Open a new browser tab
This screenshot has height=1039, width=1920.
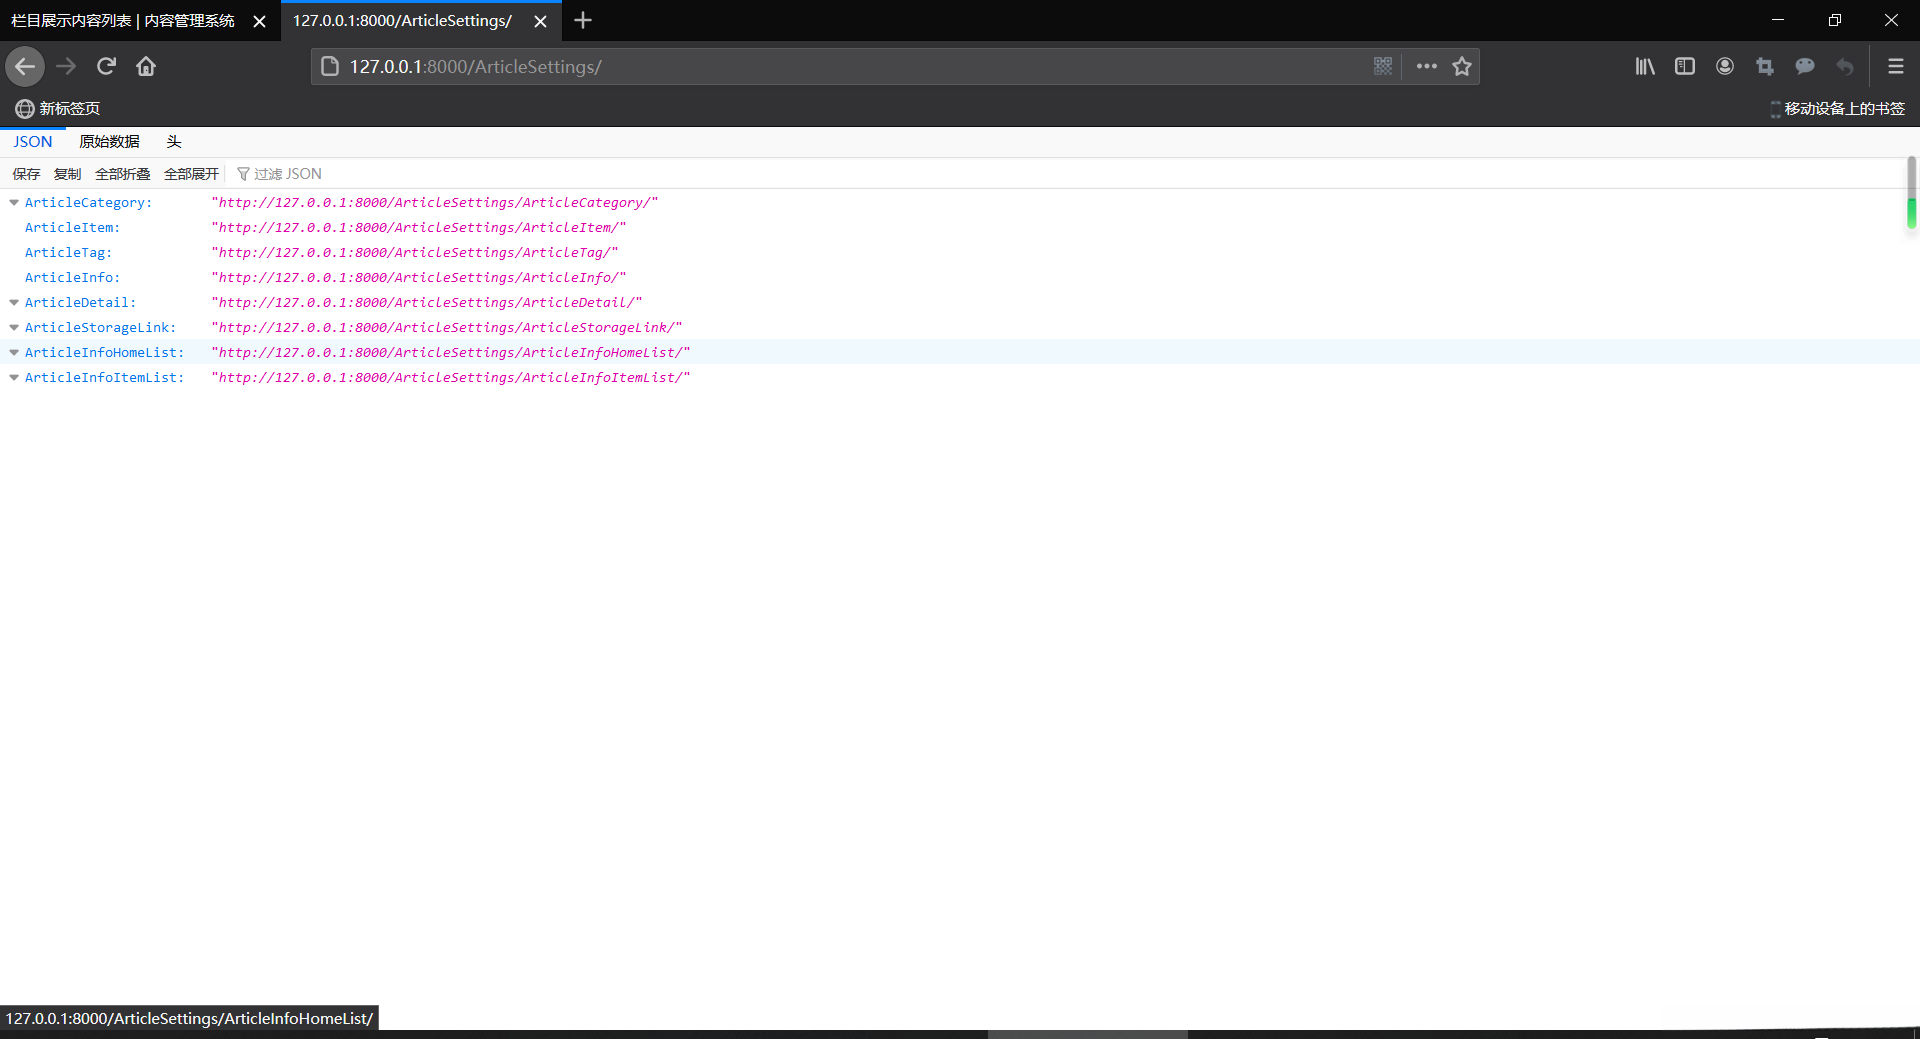(x=583, y=20)
